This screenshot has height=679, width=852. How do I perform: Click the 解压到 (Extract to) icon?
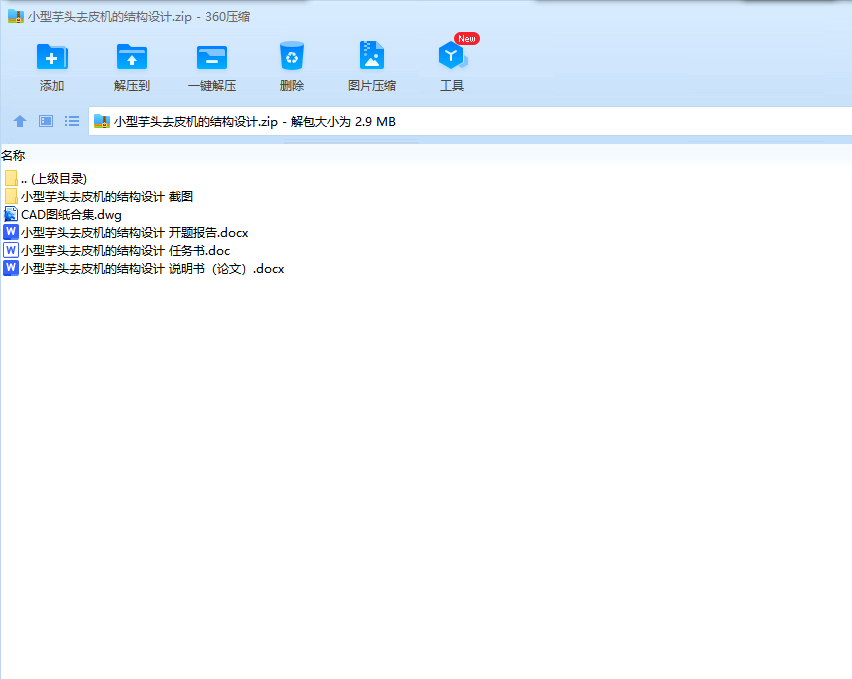tap(131, 56)
